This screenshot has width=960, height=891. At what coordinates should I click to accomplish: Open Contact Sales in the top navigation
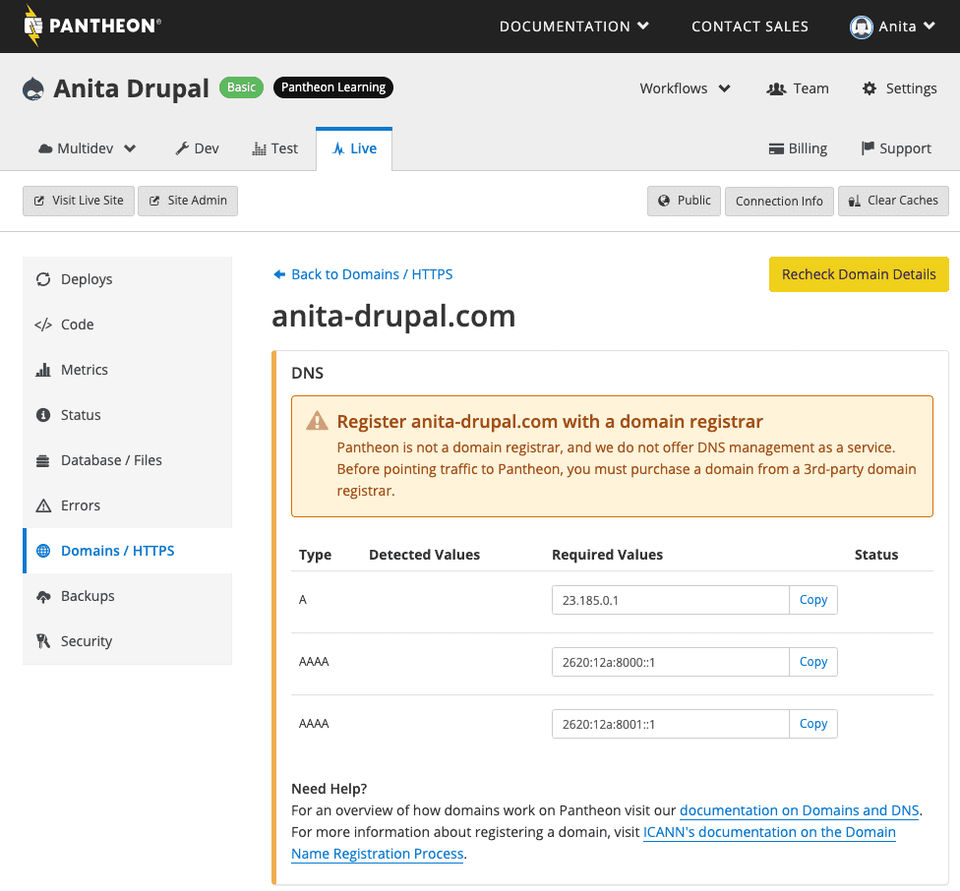coord(749,26)
